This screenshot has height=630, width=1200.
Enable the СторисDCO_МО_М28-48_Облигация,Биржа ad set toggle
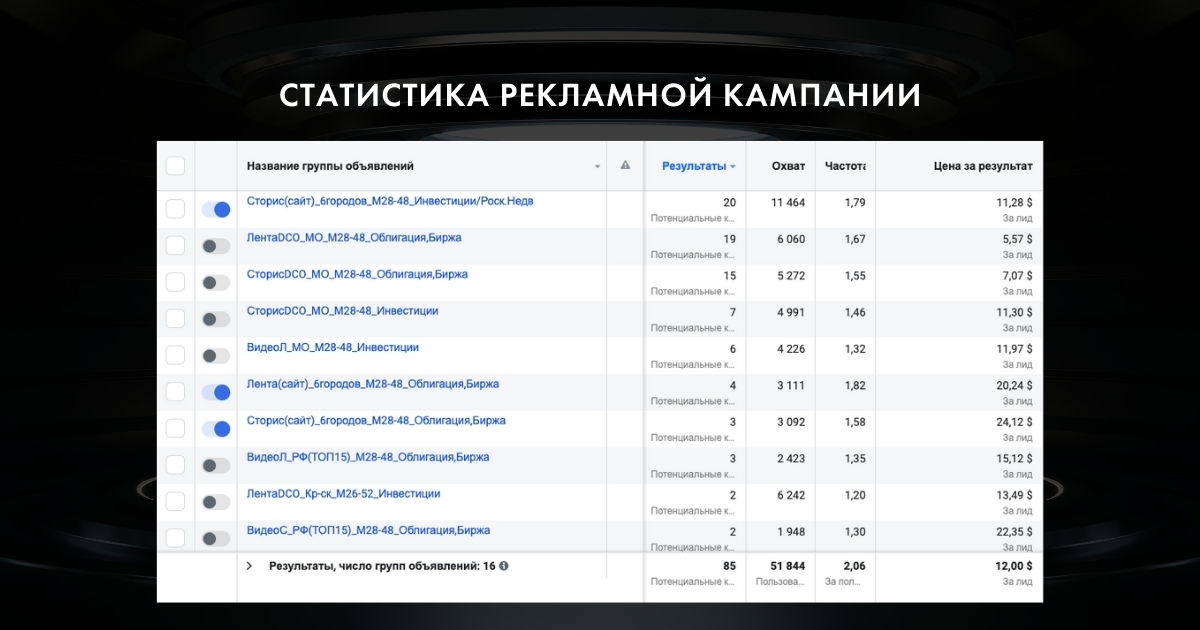tap(216, 282)
